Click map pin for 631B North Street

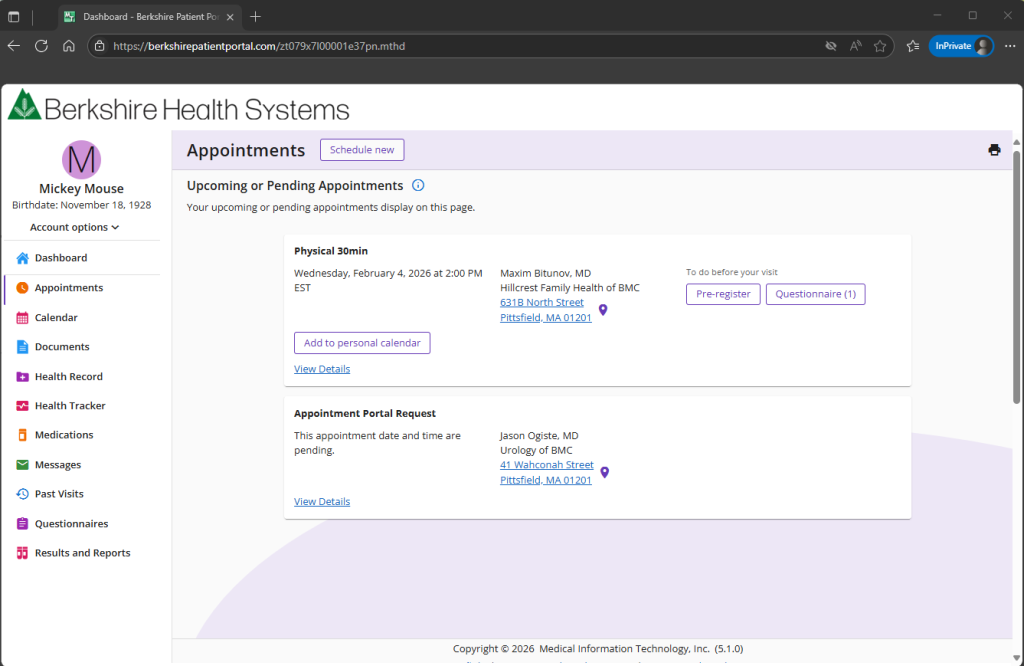click(603, 310)
